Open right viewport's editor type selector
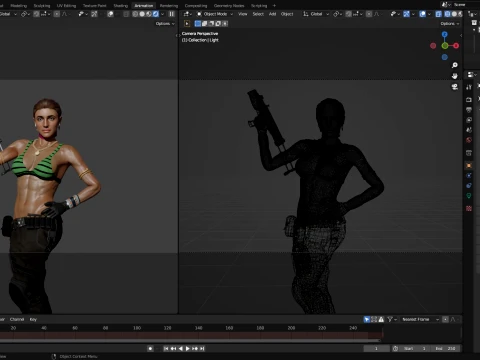 [x=187, y=14]
